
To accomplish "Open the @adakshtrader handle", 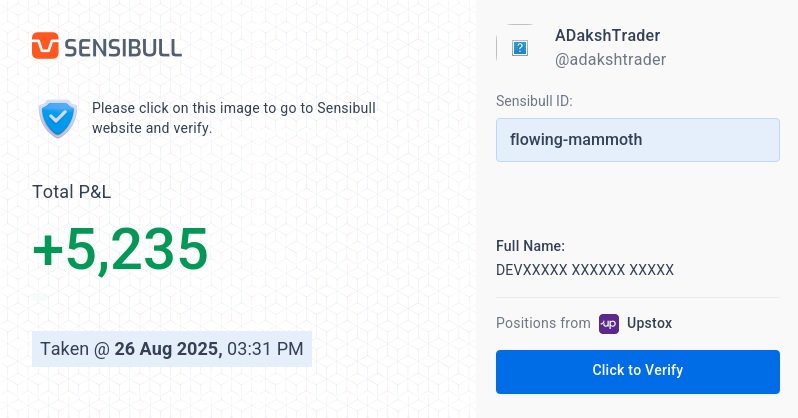I will coord(610,60).
